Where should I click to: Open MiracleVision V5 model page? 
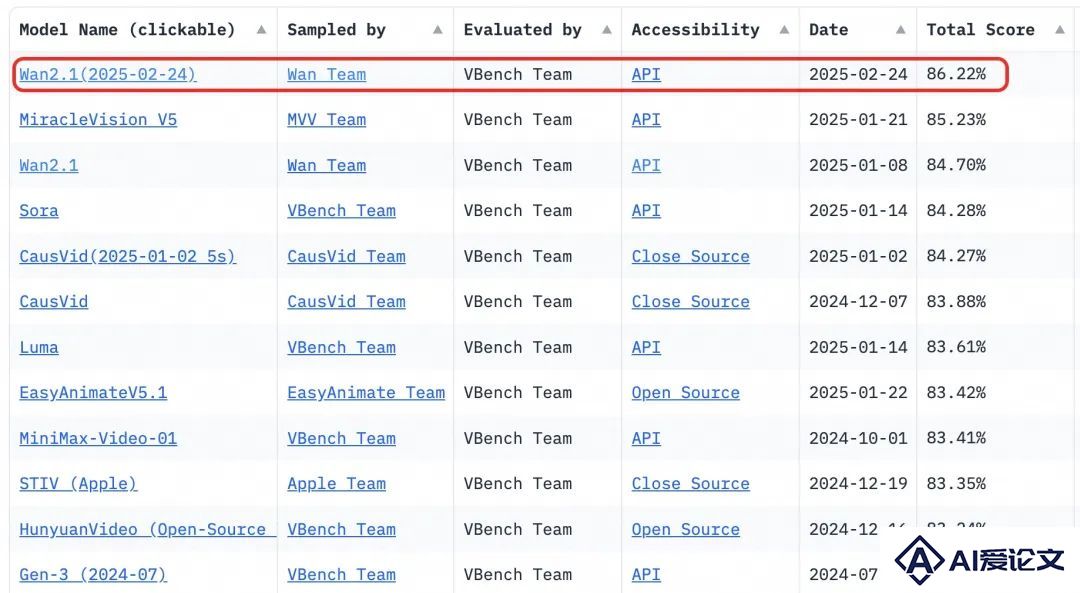pos(98,120)
